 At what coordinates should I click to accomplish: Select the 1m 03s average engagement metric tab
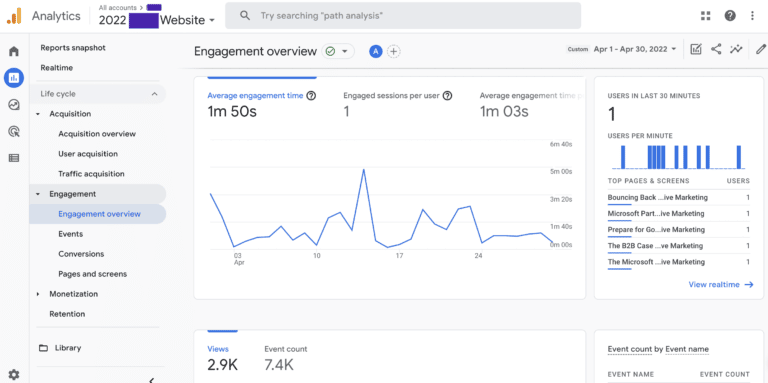pos(531,105)
